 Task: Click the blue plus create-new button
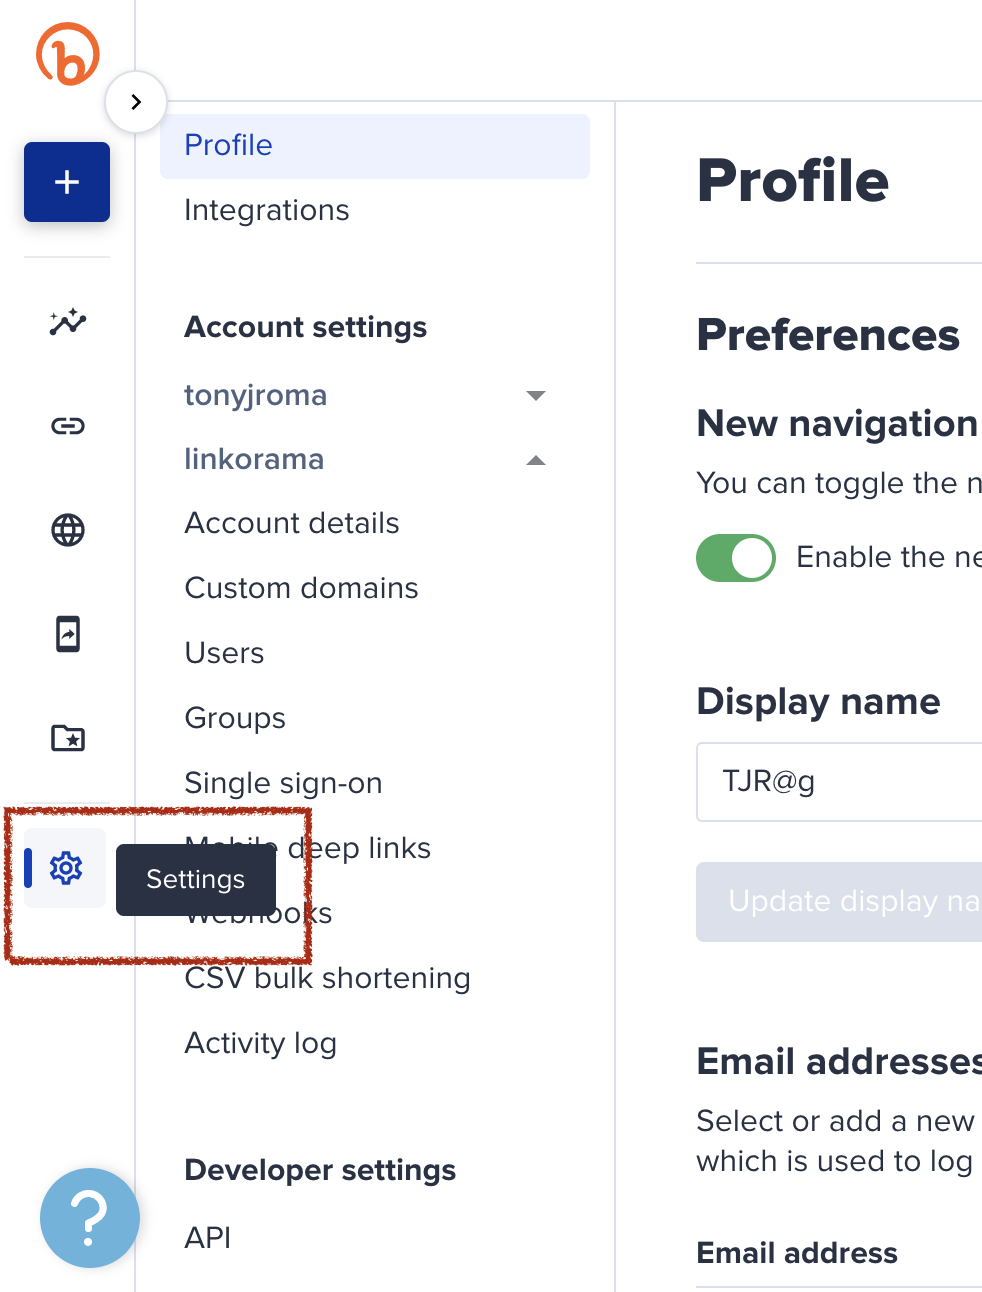point(67,182)
